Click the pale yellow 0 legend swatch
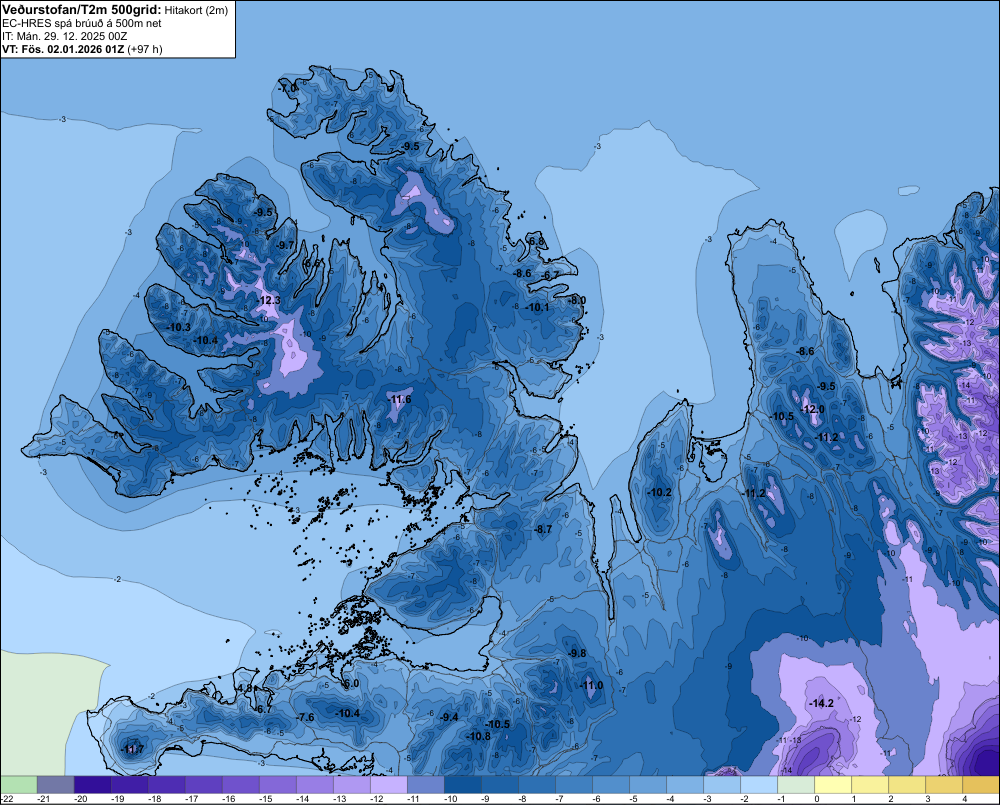 (x=834, y=785)
